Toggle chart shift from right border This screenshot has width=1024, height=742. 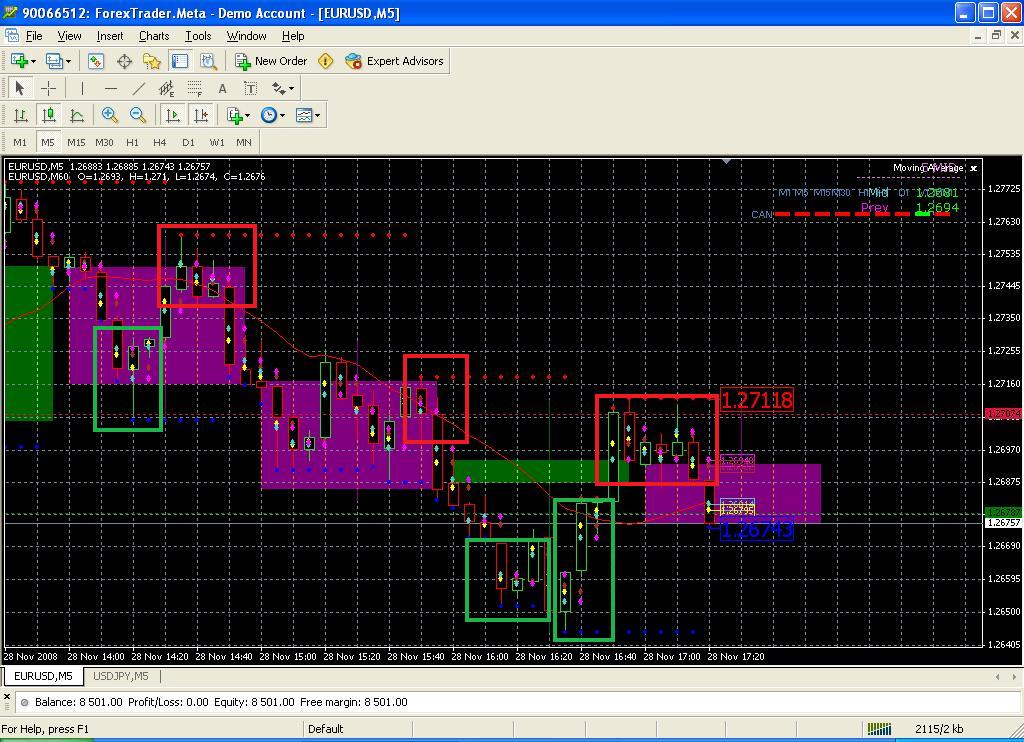tap(201, 115)
